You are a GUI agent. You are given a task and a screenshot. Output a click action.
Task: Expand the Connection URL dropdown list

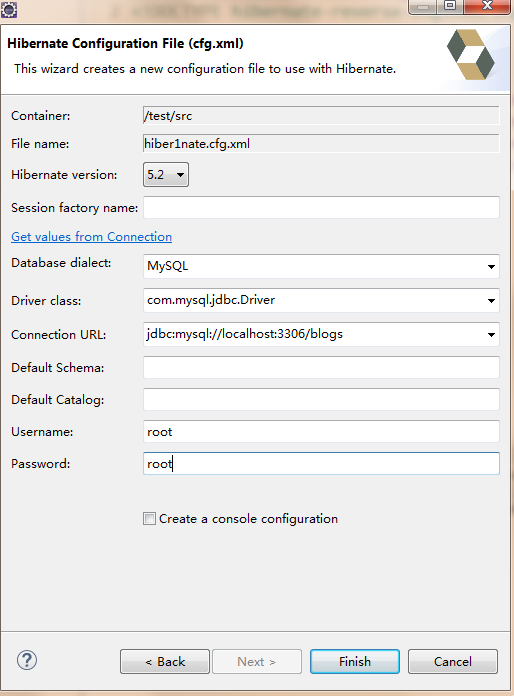(491, 335)
